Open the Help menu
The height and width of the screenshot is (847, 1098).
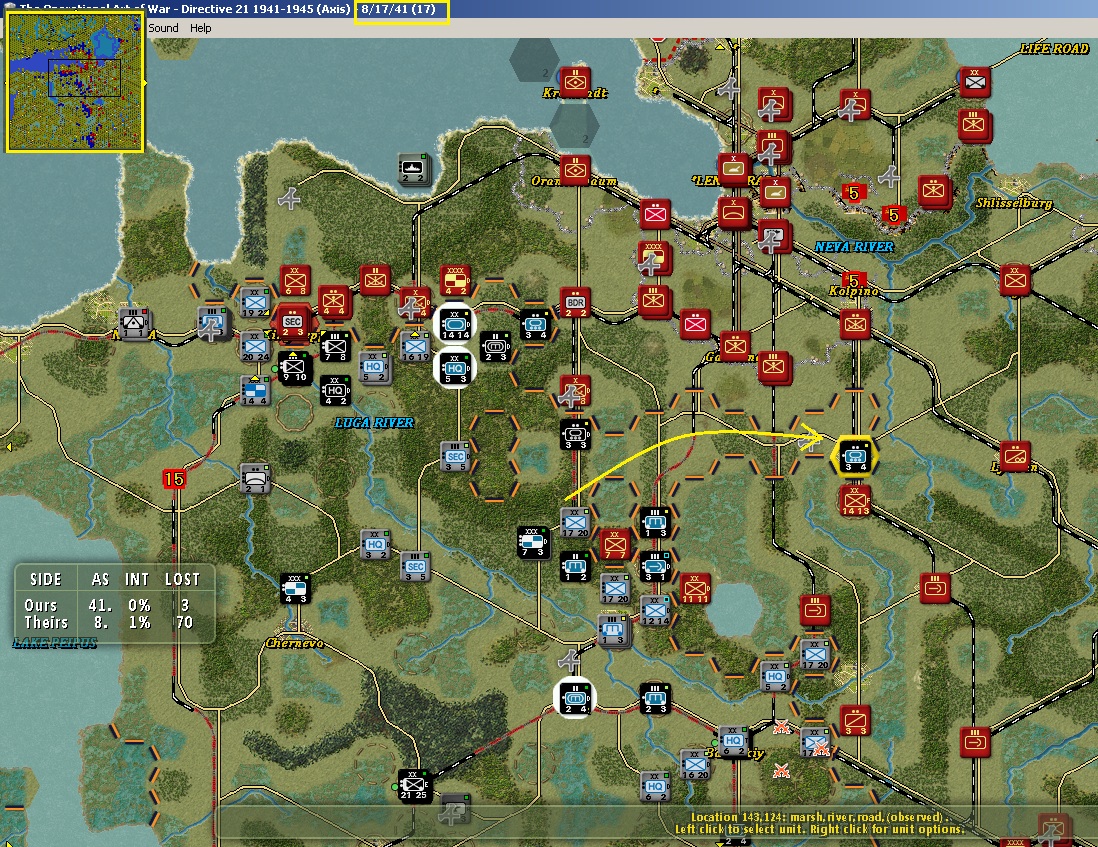200,28
